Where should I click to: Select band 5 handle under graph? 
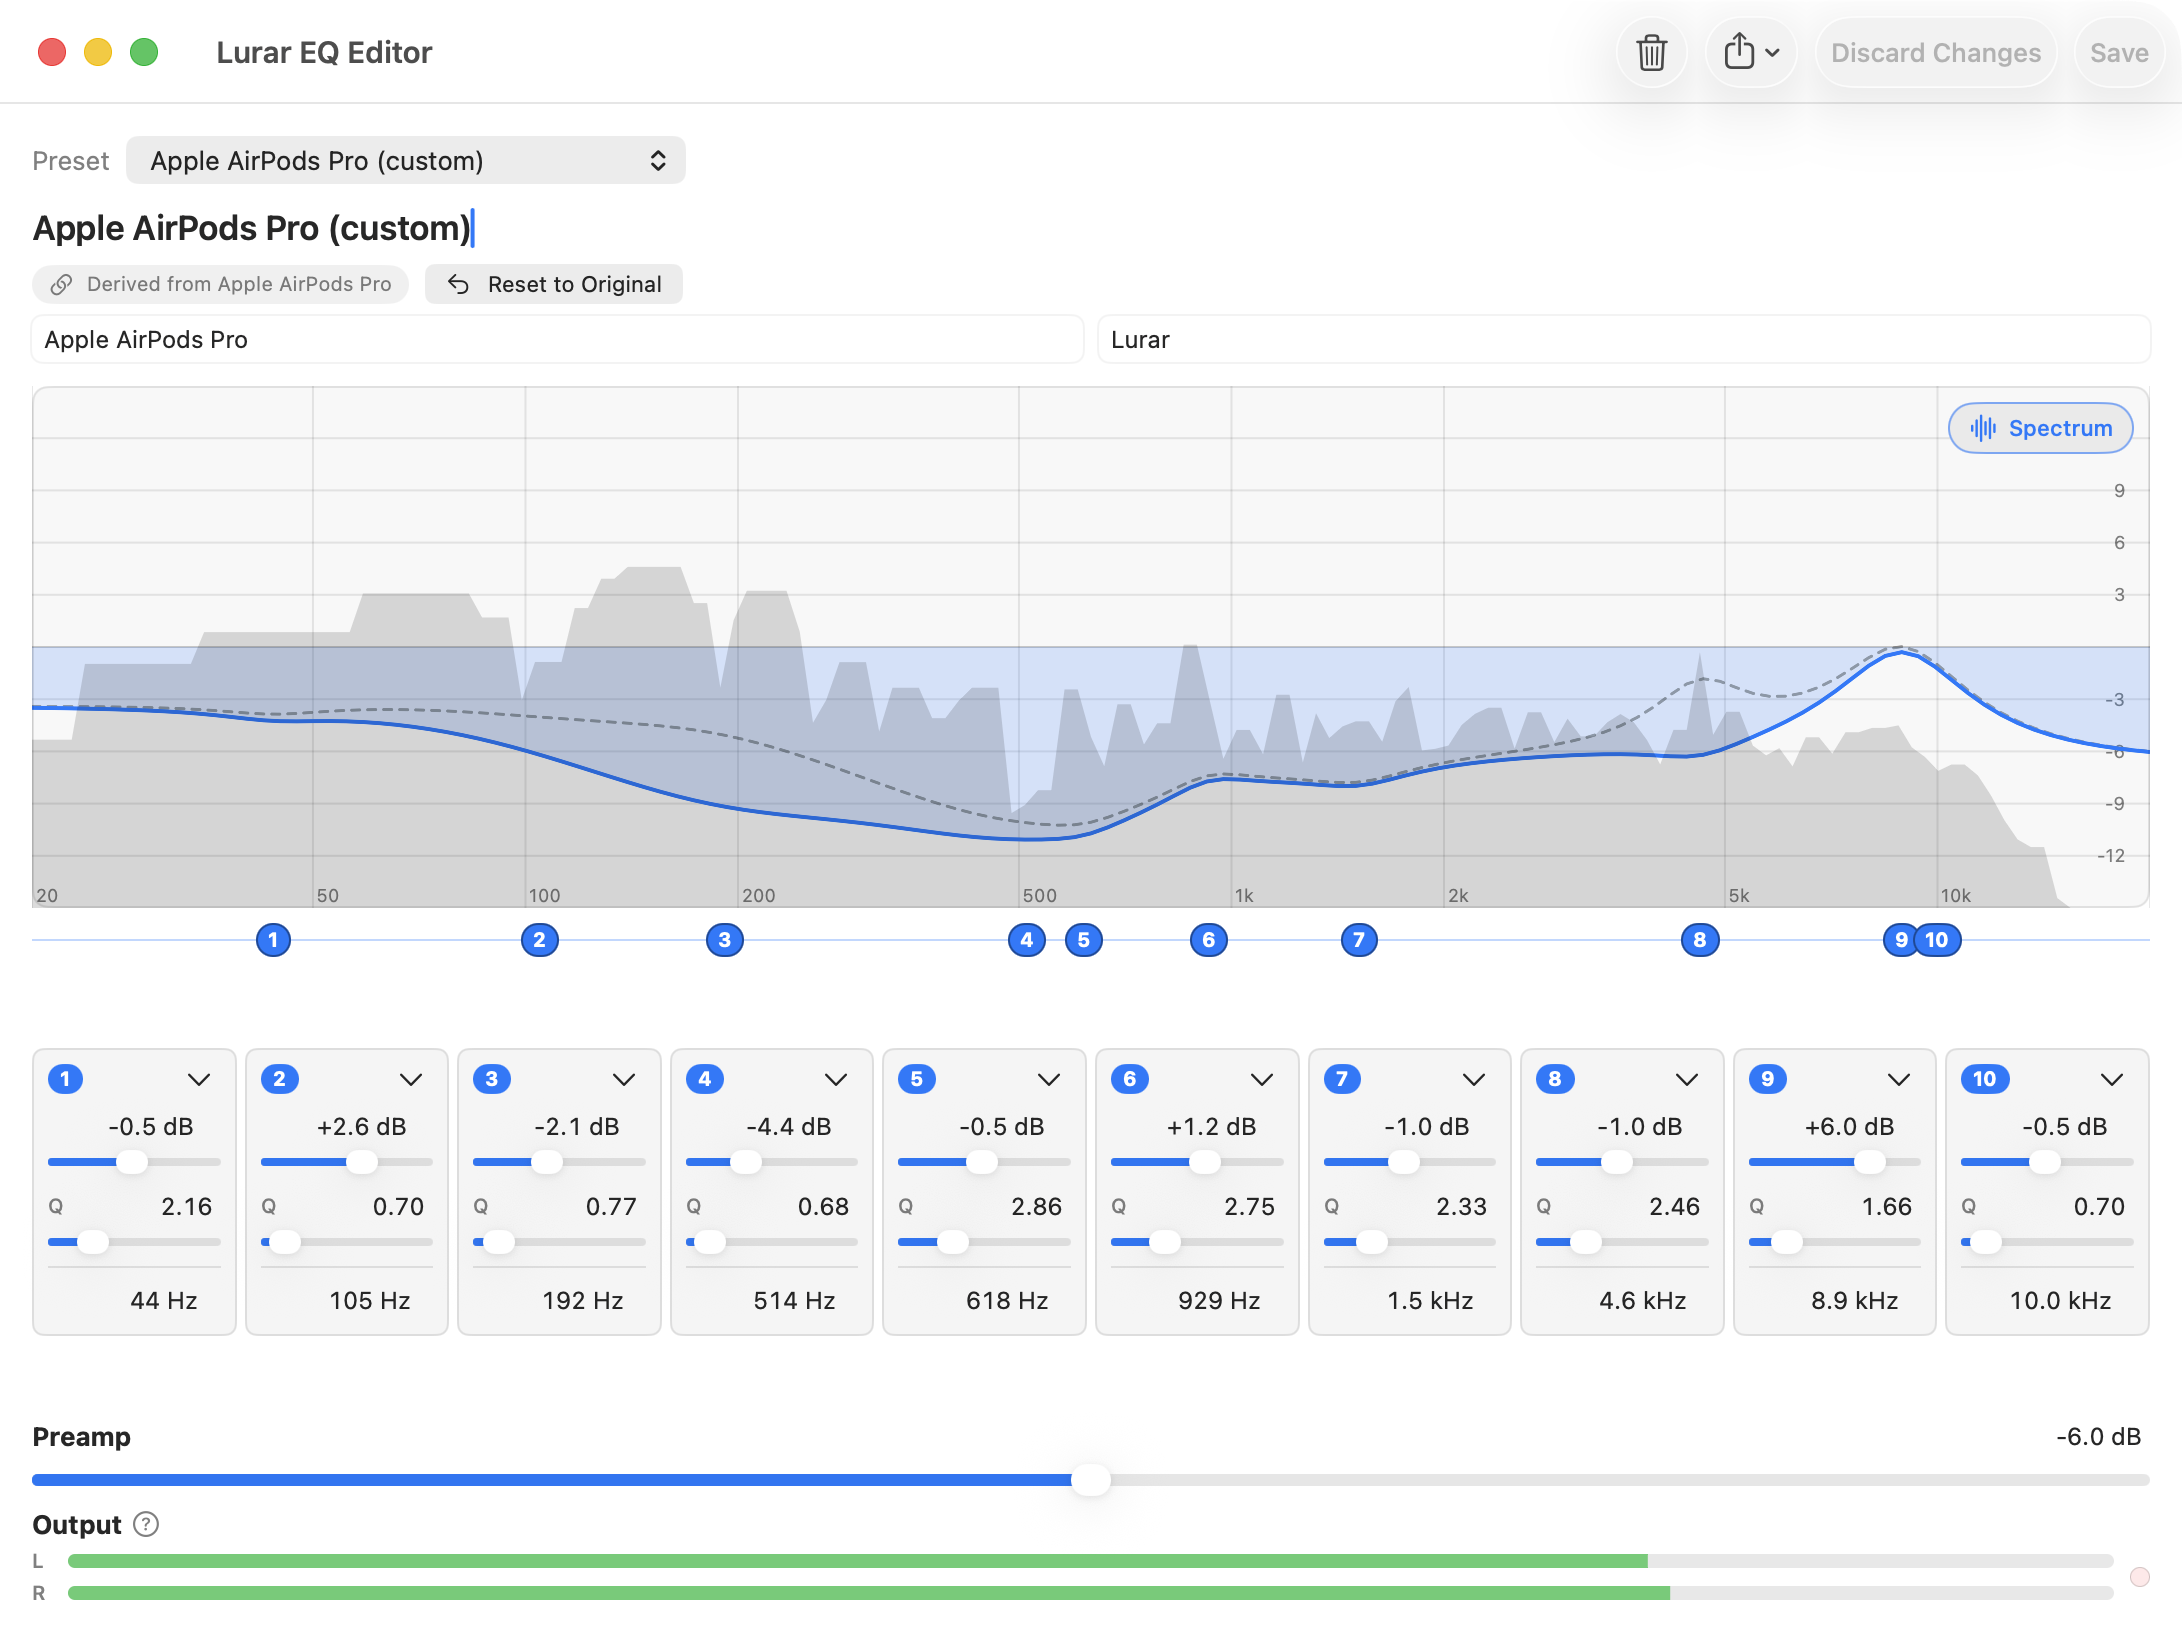pyautogui.click(x=1084, y=940)
